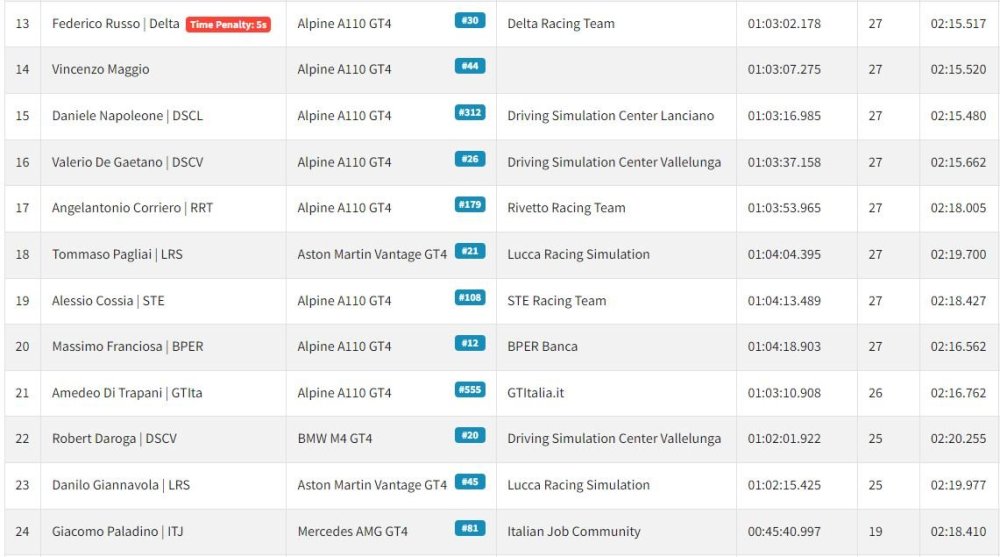The width and height of the screenshot is (1000, 557).
Task: Select driver Massimo Franciosa | BPER
Action: pyautogui.click(x=128, y=346)
